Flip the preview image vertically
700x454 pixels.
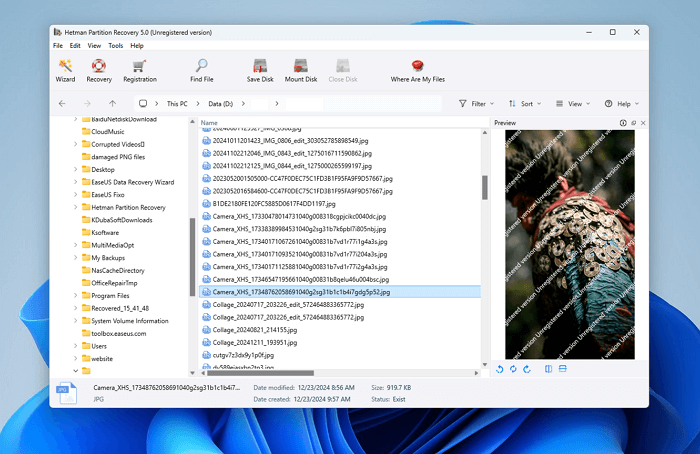click(x=562, y=369)
